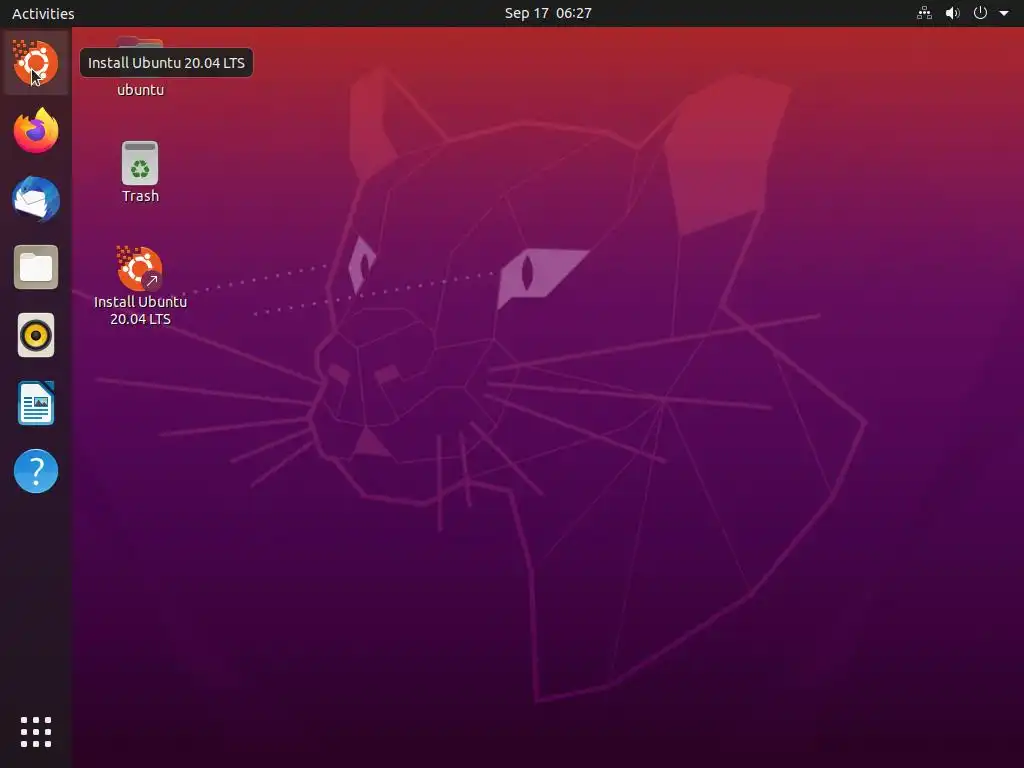This screenshot has height=768, width=1024.
Task: Expand the system menu arrow in top bar
Action: coord(1004,13)
